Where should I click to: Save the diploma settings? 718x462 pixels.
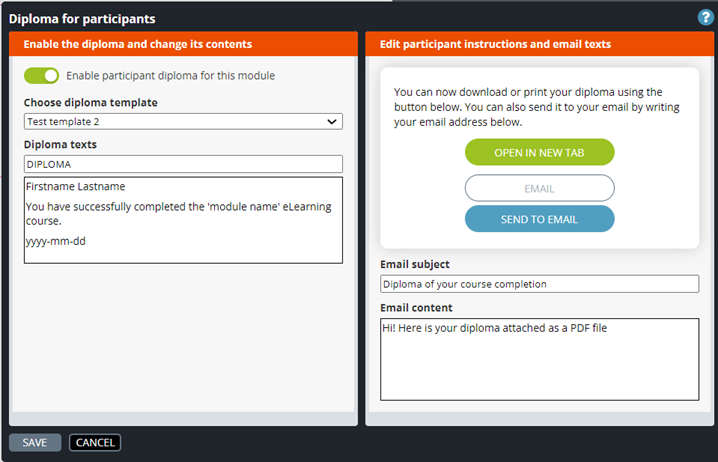pos(35,443)
